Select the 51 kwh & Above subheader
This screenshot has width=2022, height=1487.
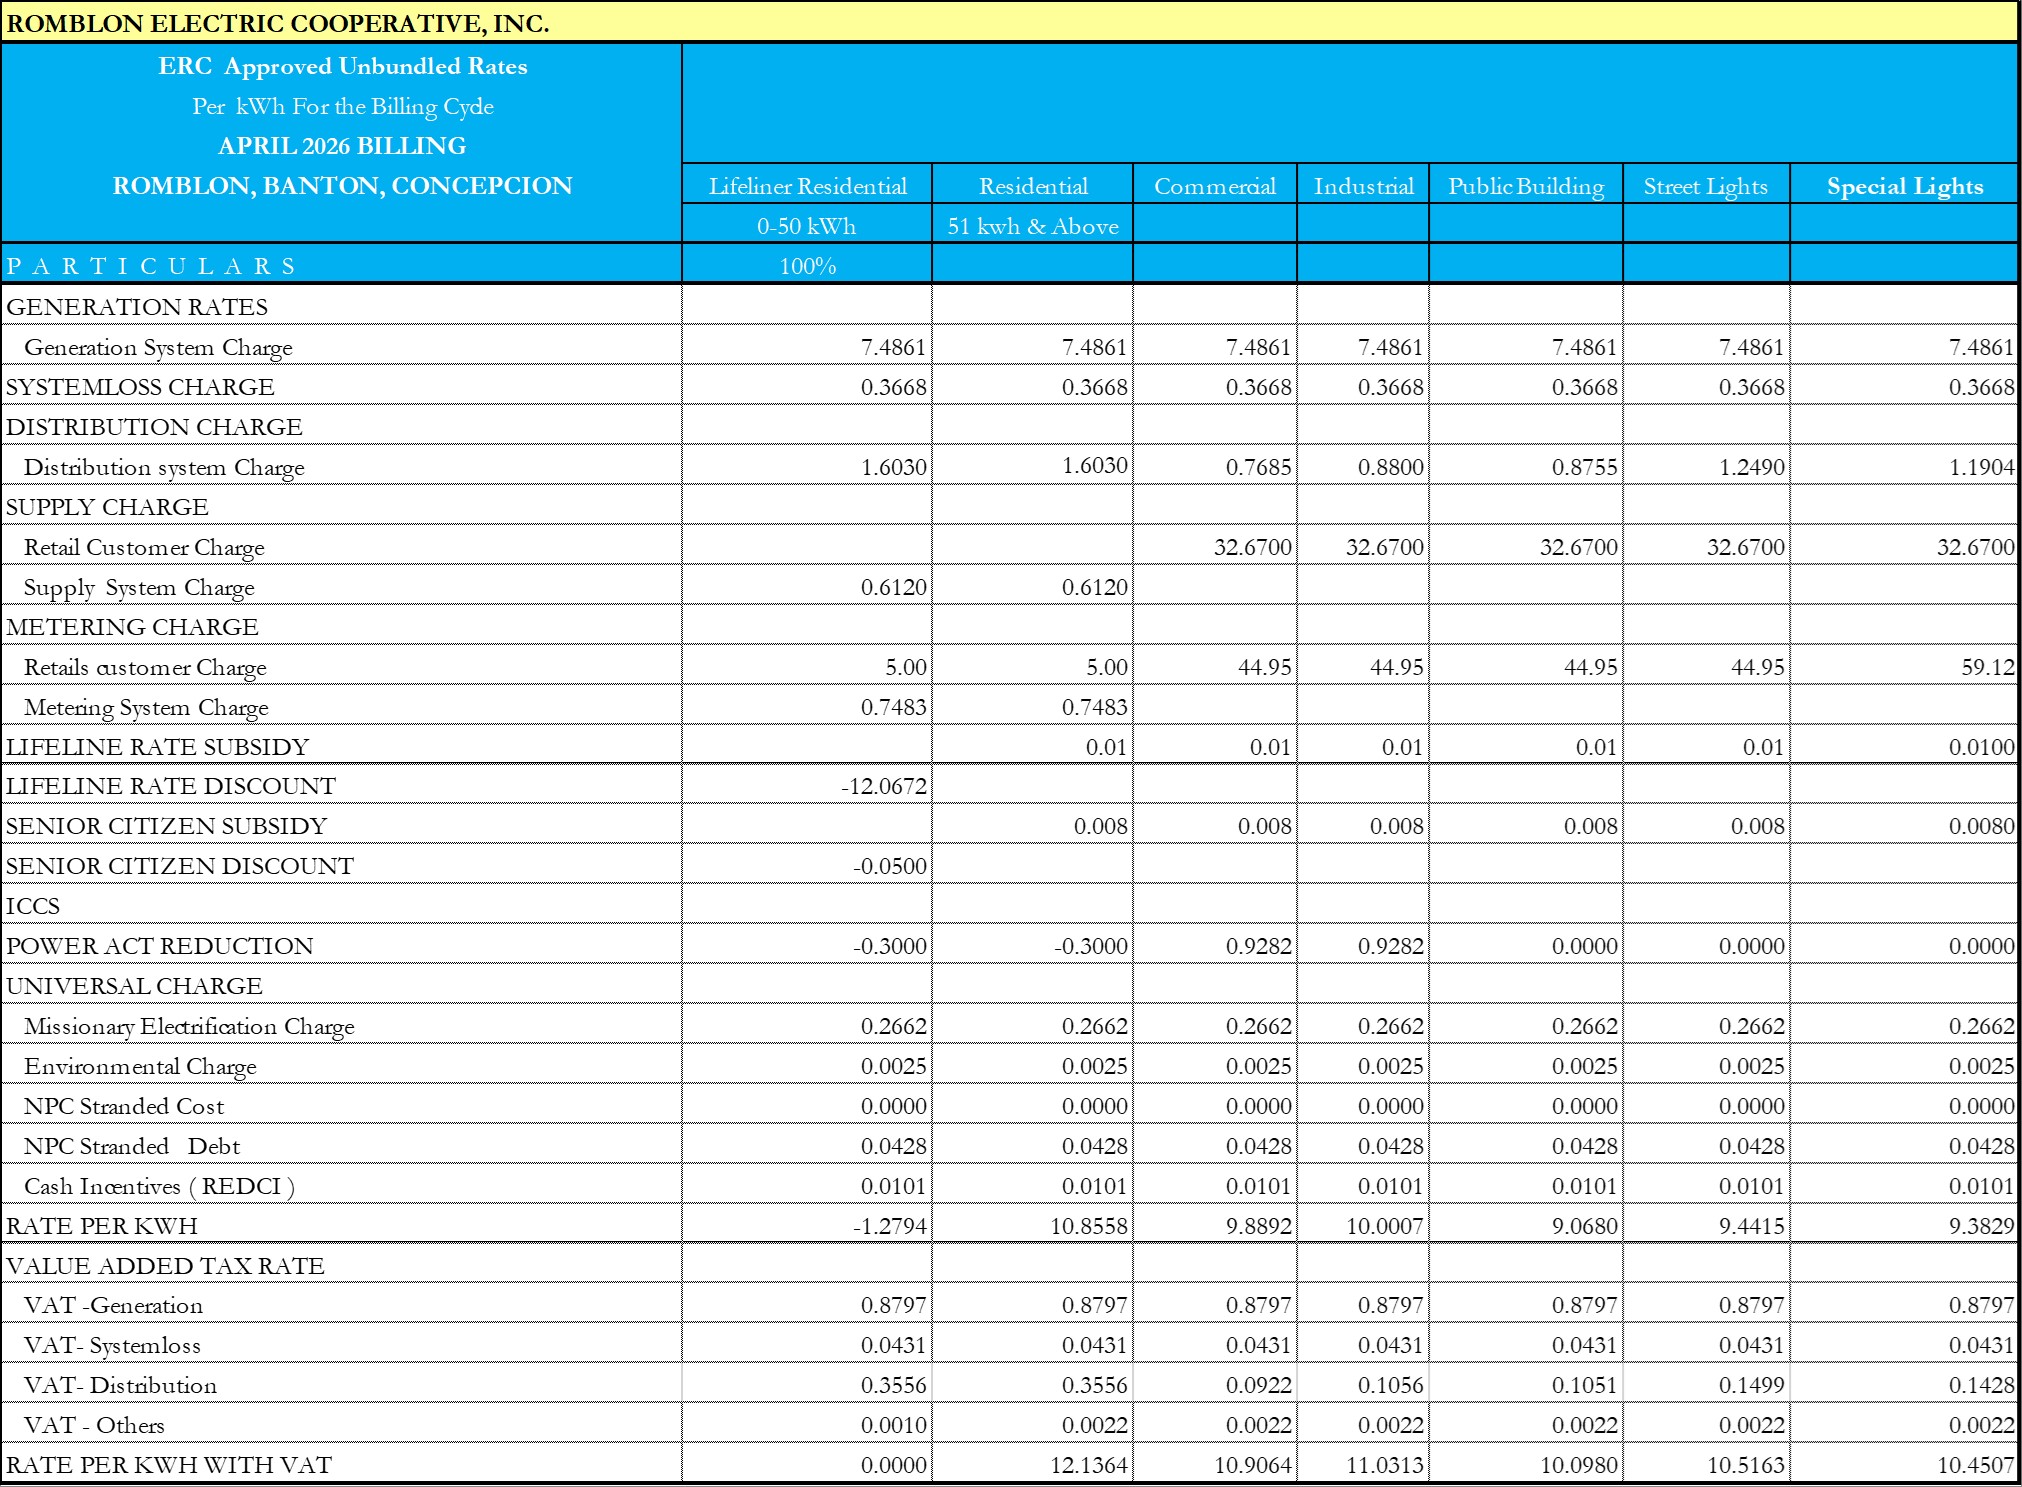click(x=1033, y=226)
